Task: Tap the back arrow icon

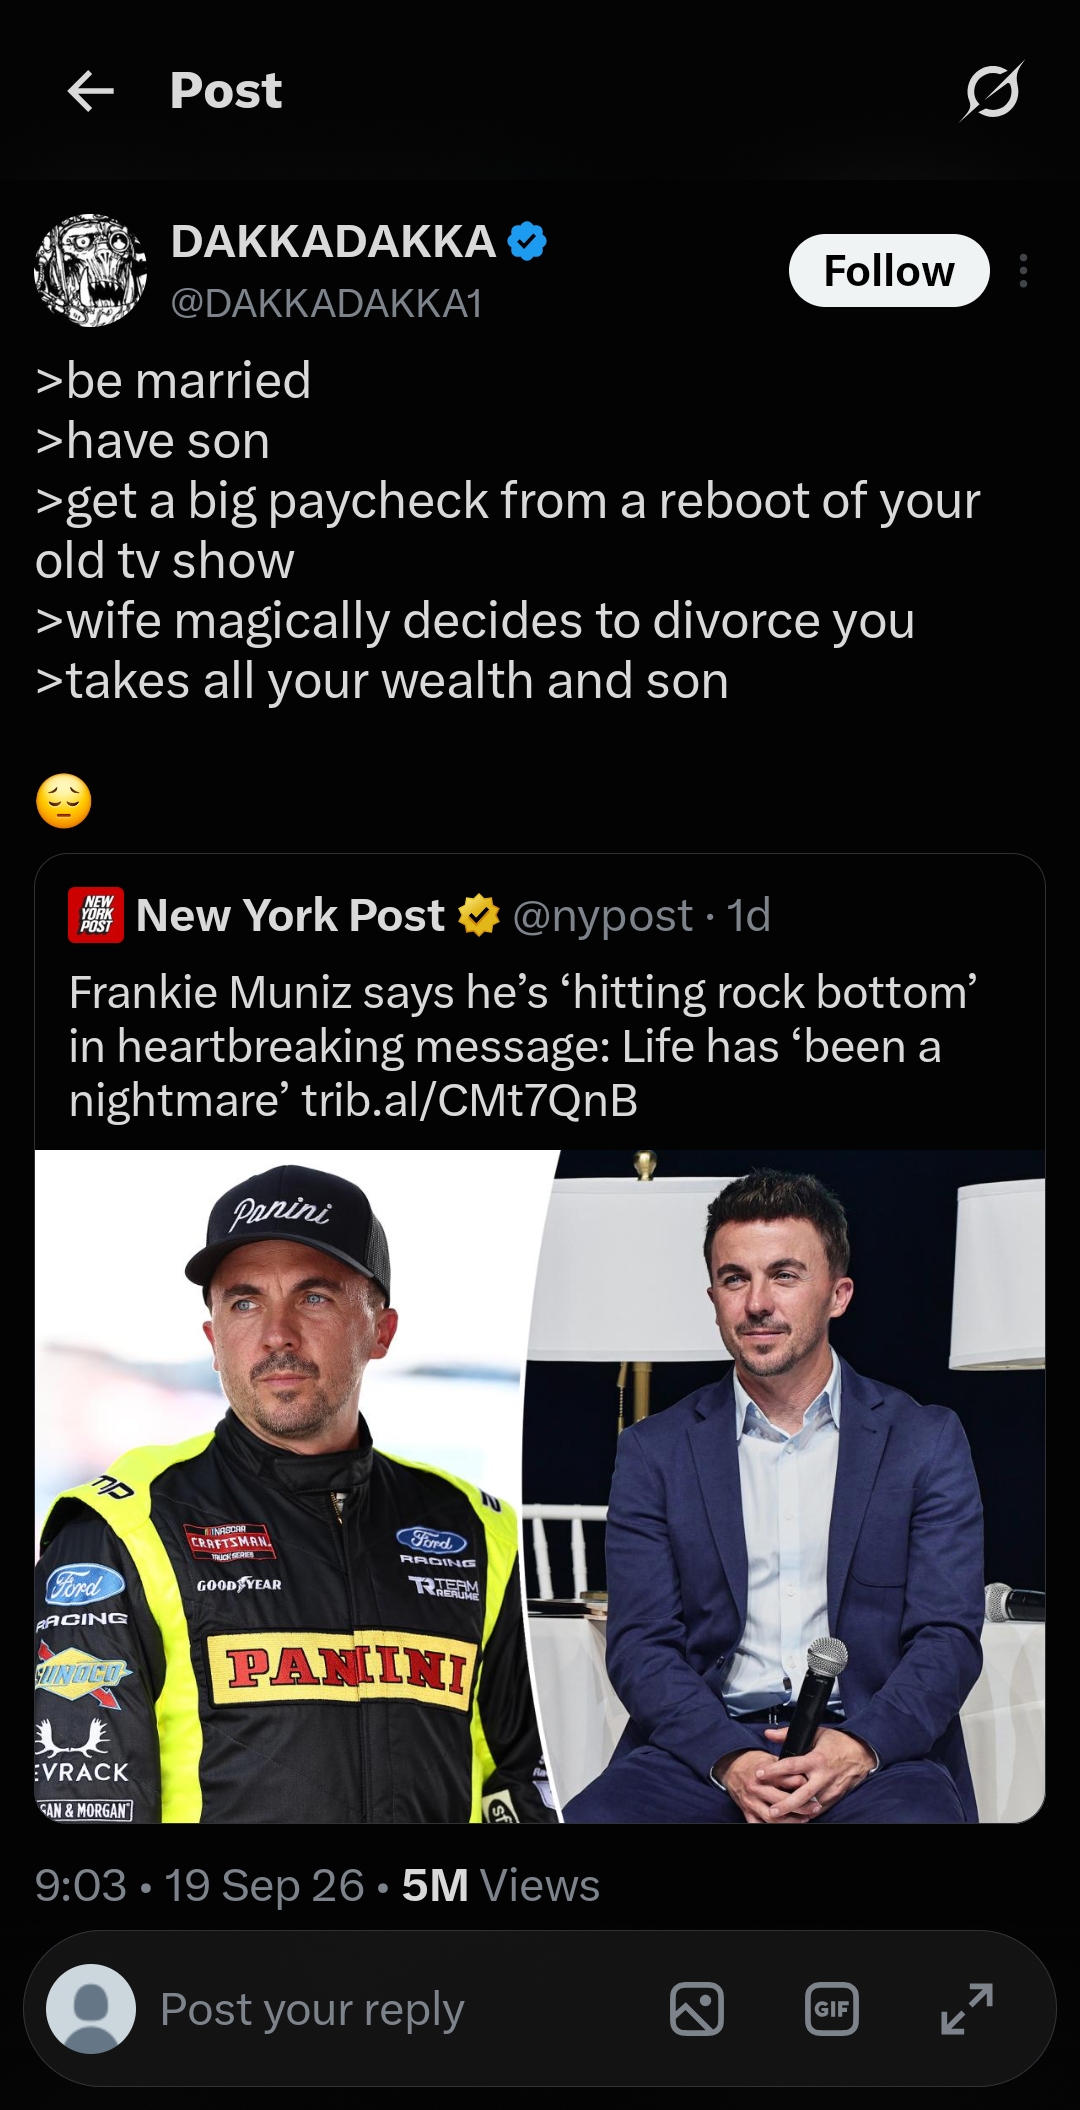Action: click(91, 92)
